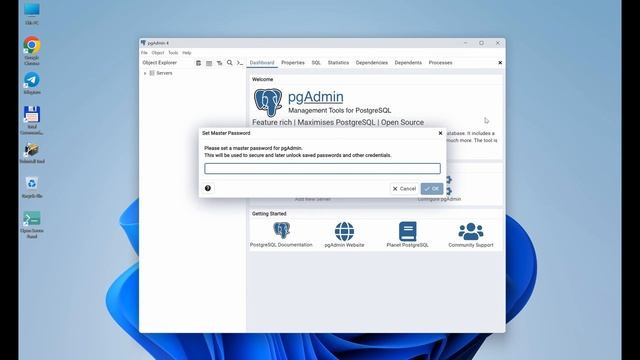Open search objects magnifier icon

click(x=230, y=63)
